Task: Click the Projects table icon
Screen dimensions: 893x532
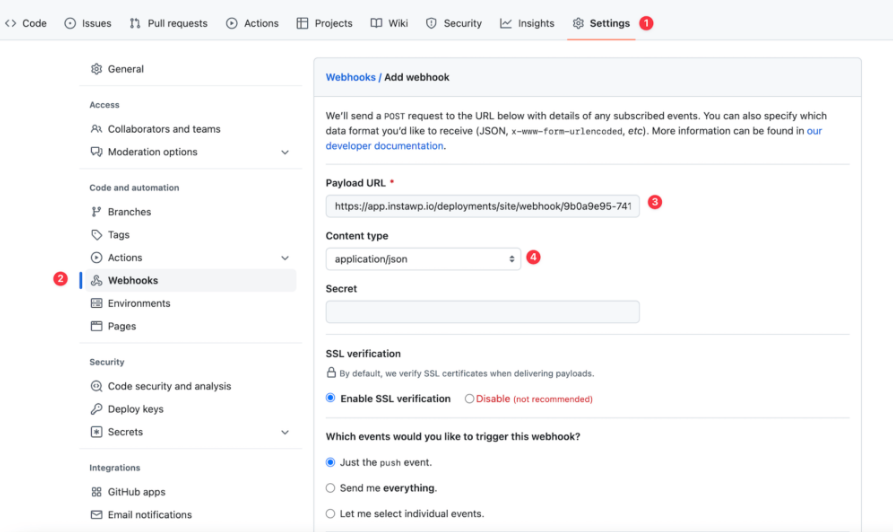Action: coord(302,23)
